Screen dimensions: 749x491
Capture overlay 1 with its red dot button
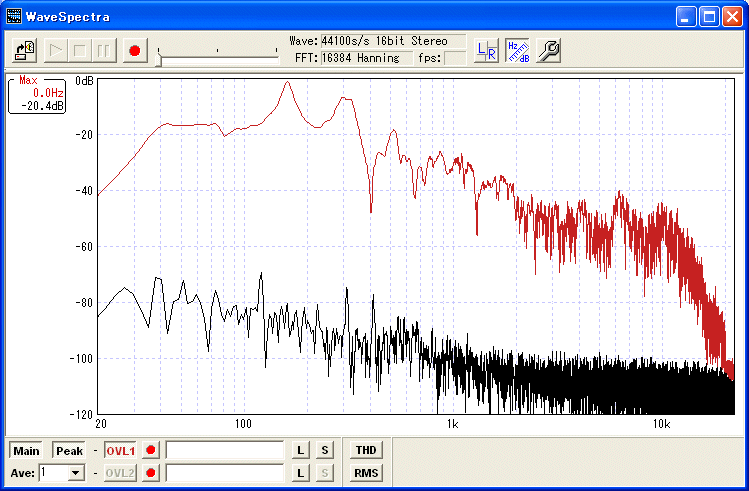152,451
